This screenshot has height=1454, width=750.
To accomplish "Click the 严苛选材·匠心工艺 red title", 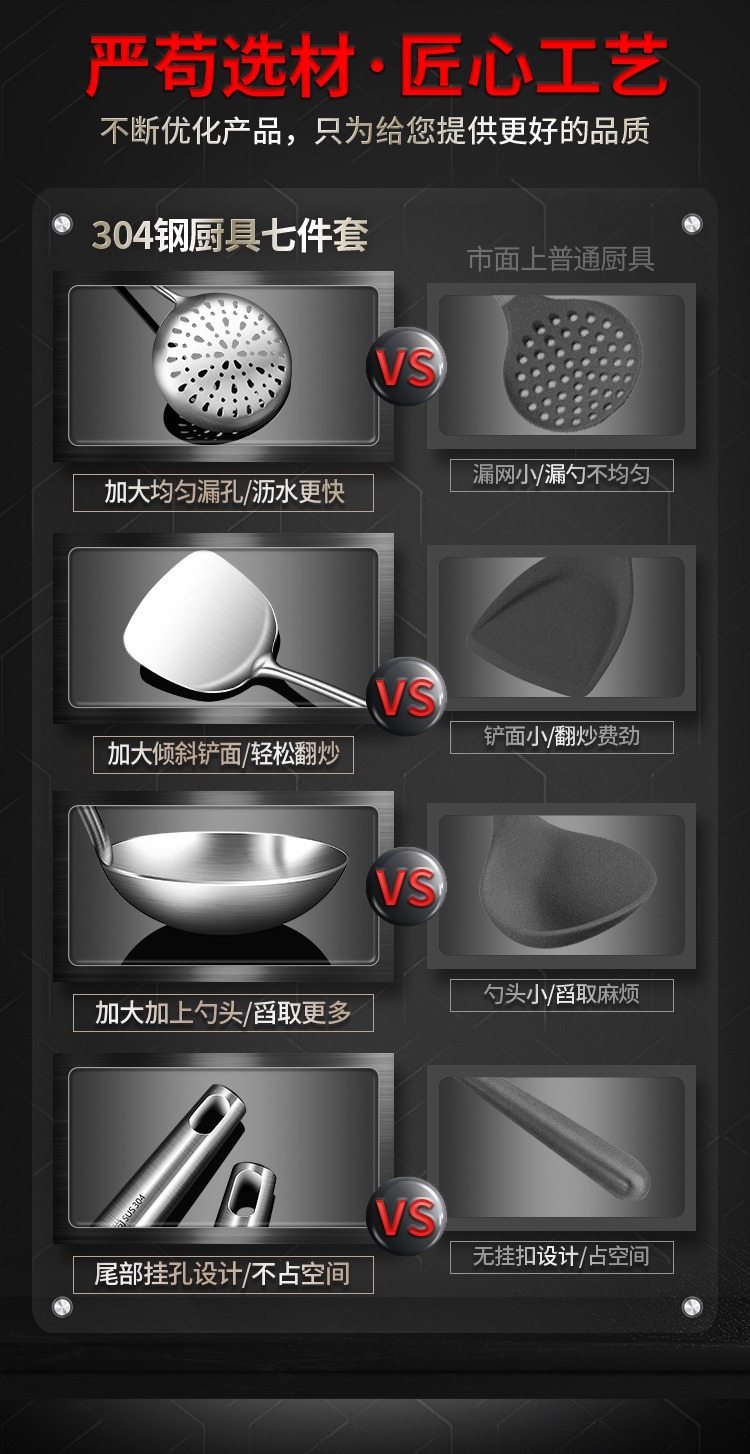I will (x=376, y=68).
